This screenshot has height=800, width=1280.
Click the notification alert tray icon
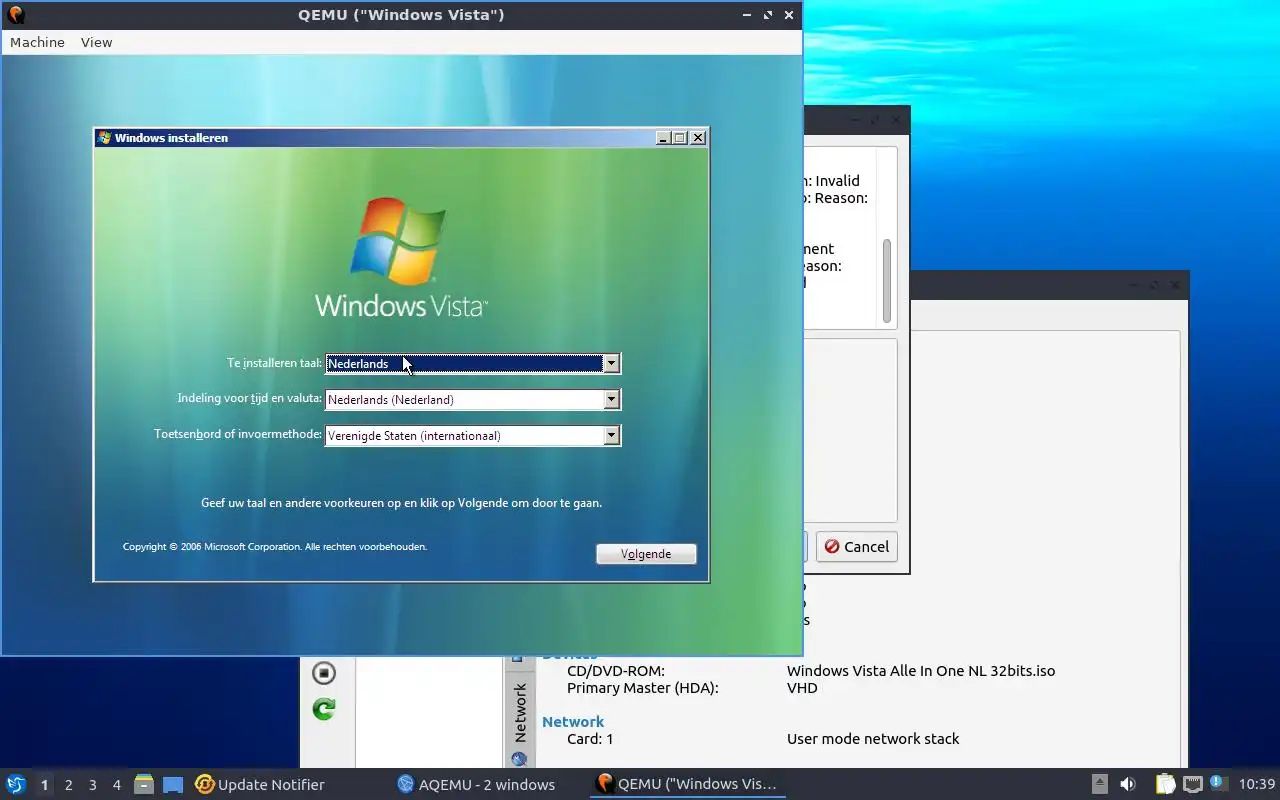pos(1218,783)
